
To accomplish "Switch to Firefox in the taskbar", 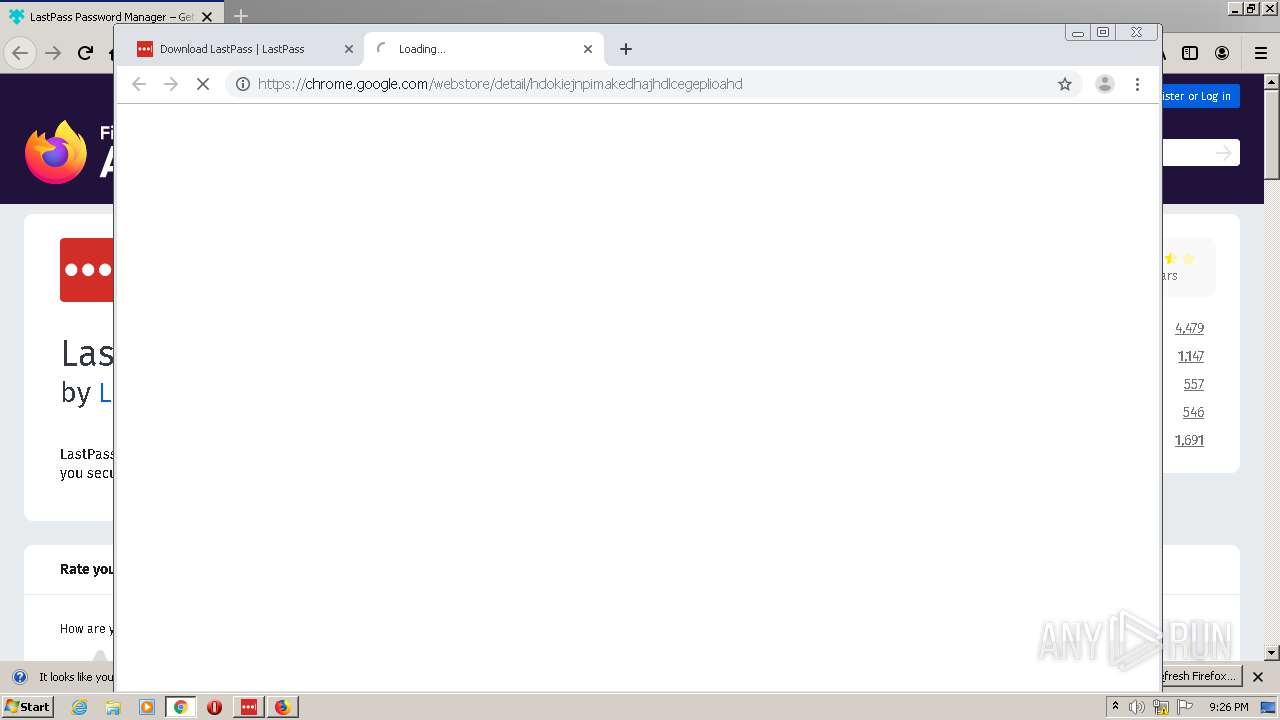I will click(x=282, y=707).
